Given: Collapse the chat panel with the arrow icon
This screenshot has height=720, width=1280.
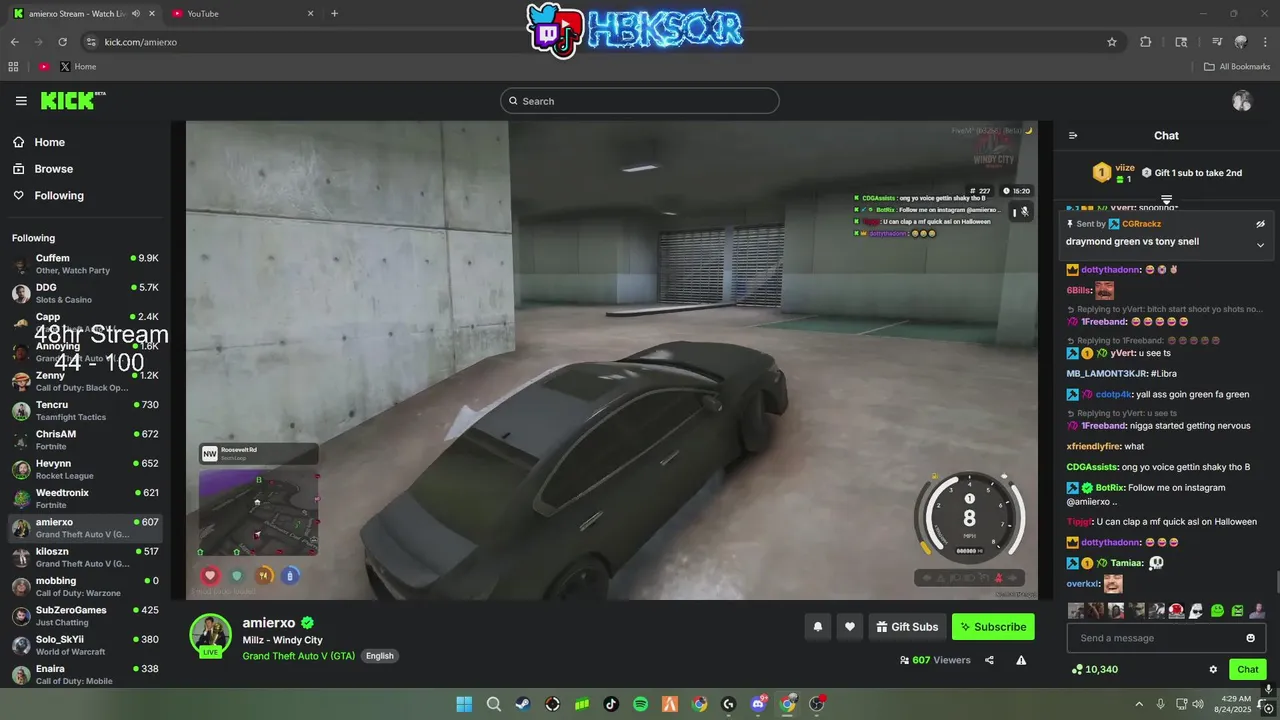Looking at the screenshot, I should [1073, 136].
